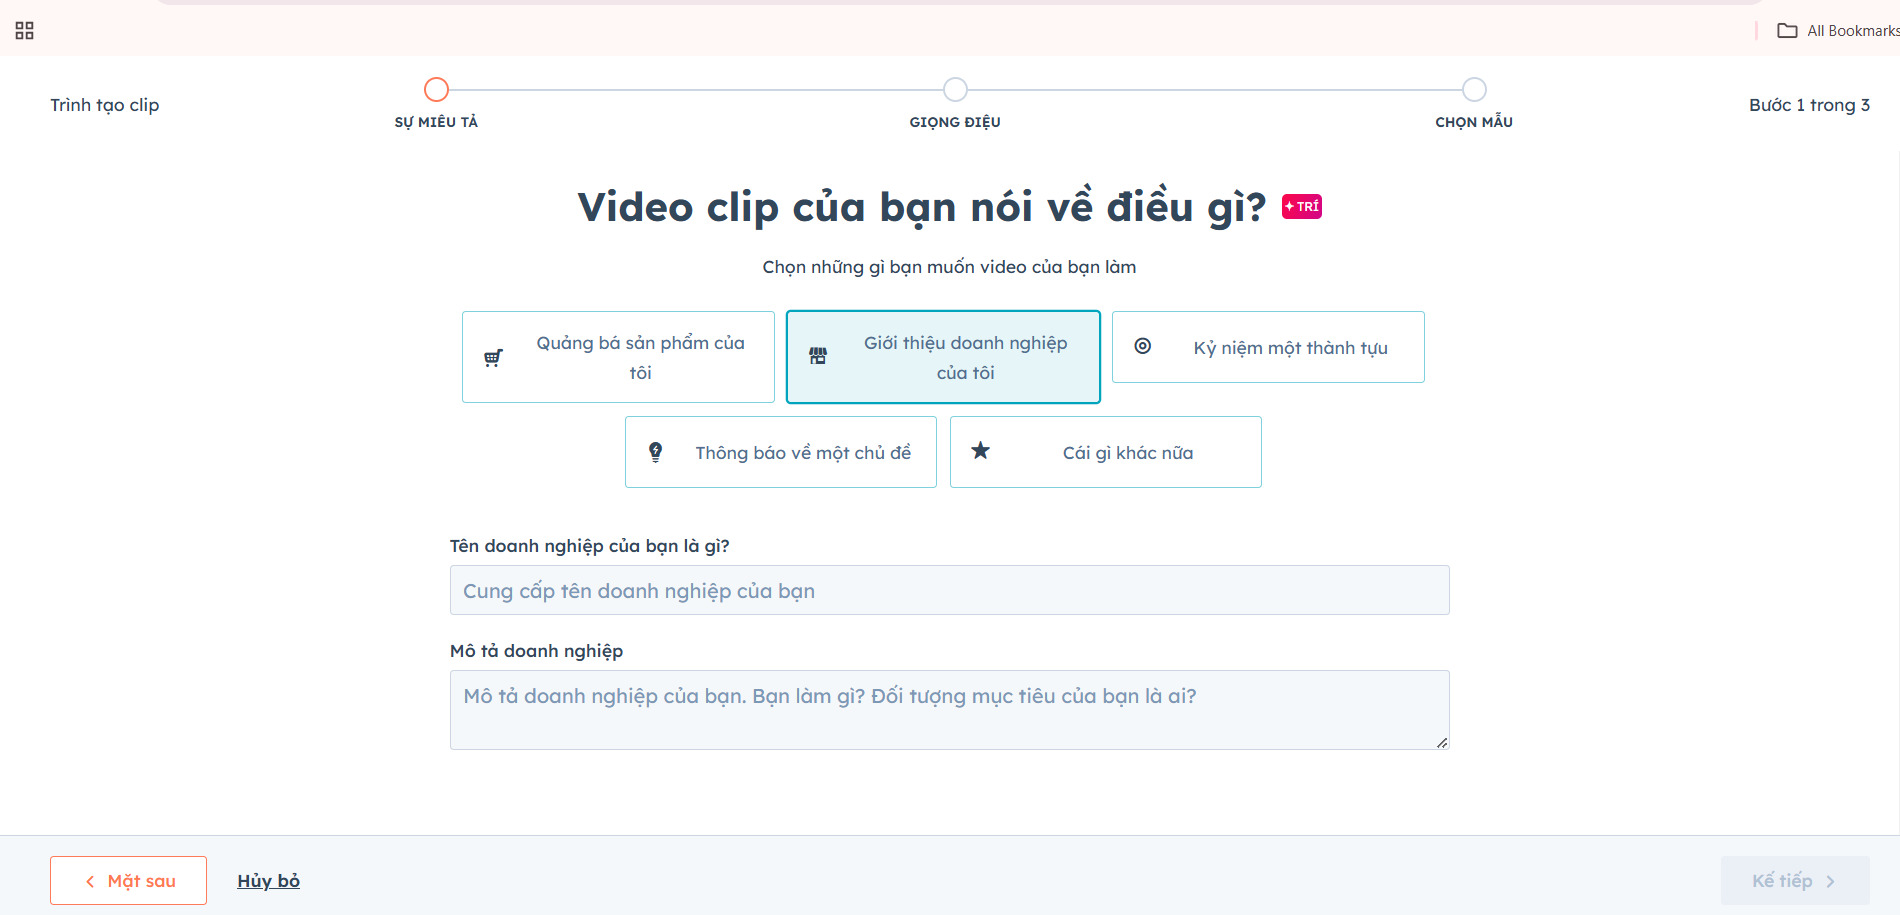The height and width of the screenshot is (915, 1900).
Task: Select 'Quảng bá sản phẩm của tôi' option
Action: [618, 357]
